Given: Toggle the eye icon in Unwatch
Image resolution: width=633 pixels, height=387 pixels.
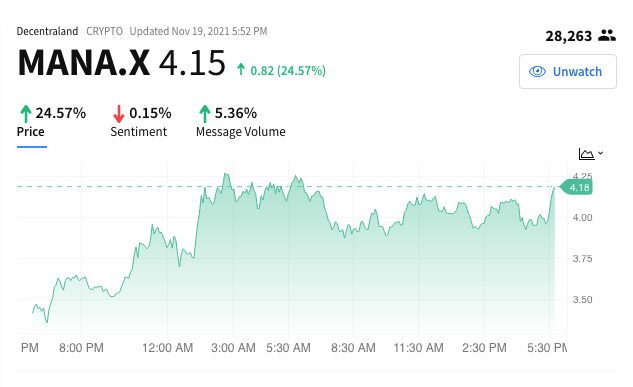Looking at the screenshot, I should [537, 71].
